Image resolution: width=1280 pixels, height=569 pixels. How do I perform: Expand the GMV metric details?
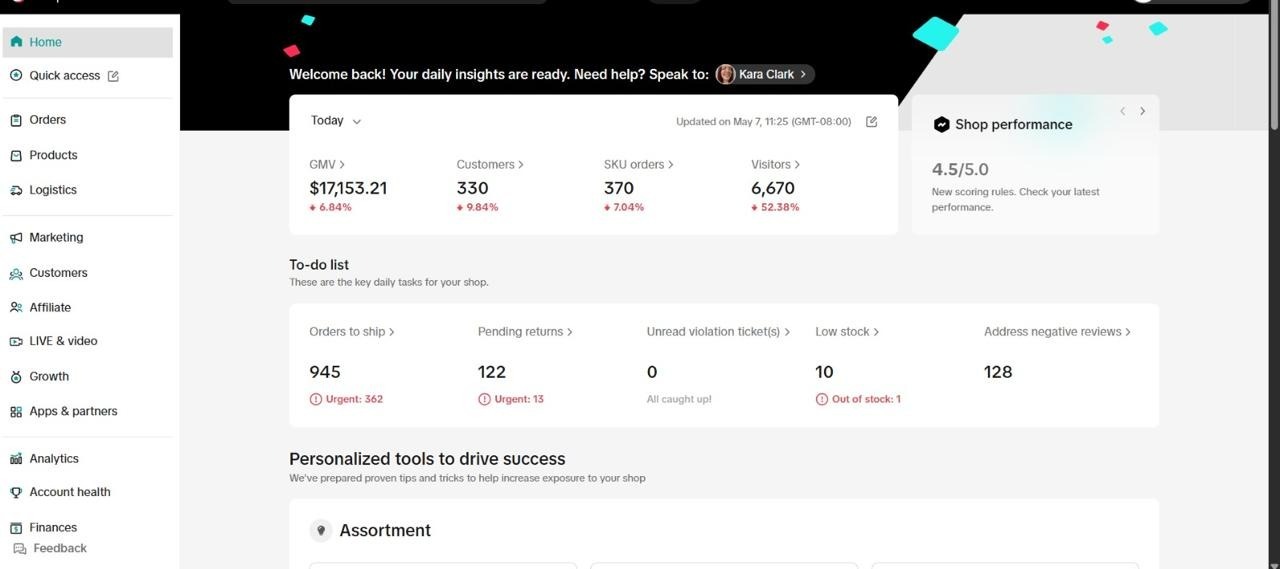(327, 164)
